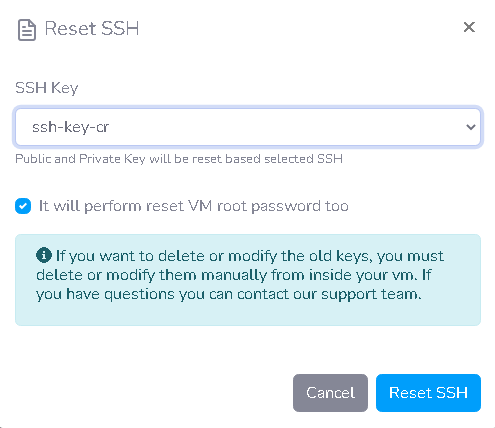Image resolution: width=495 pixels, height=428 pixels.
Task: Click the checkmark icon in the blue checkbox
Action: pos(23,206)
